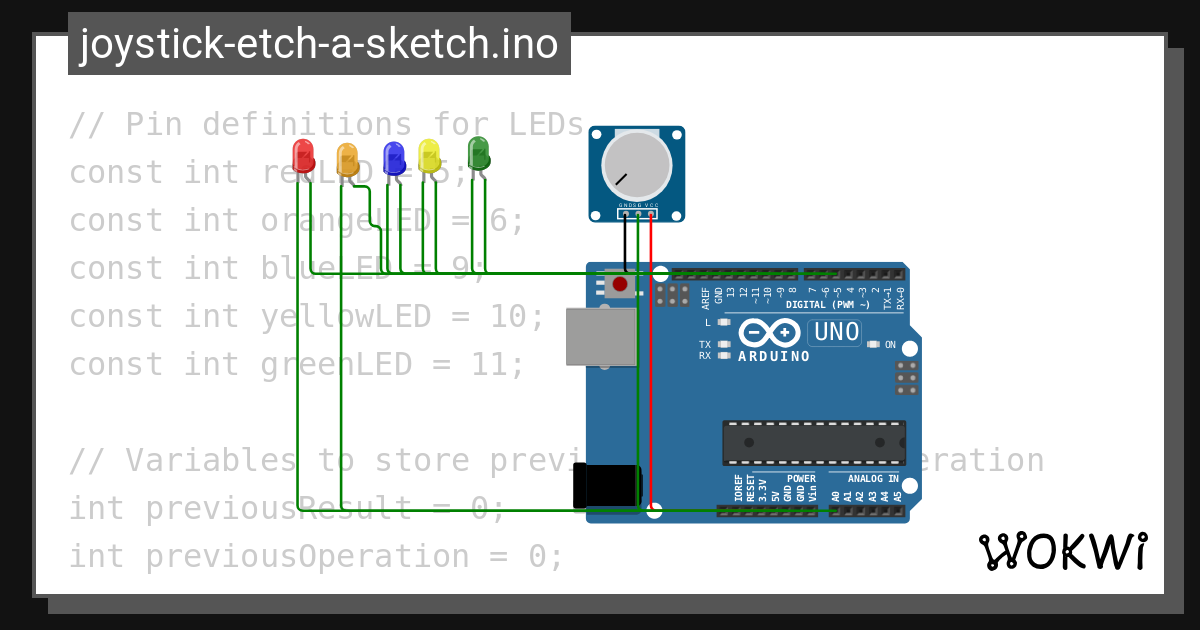Select the Arduino red reset button
Image resolution: width=1200 pixels, height=630 pixels.
620,284
